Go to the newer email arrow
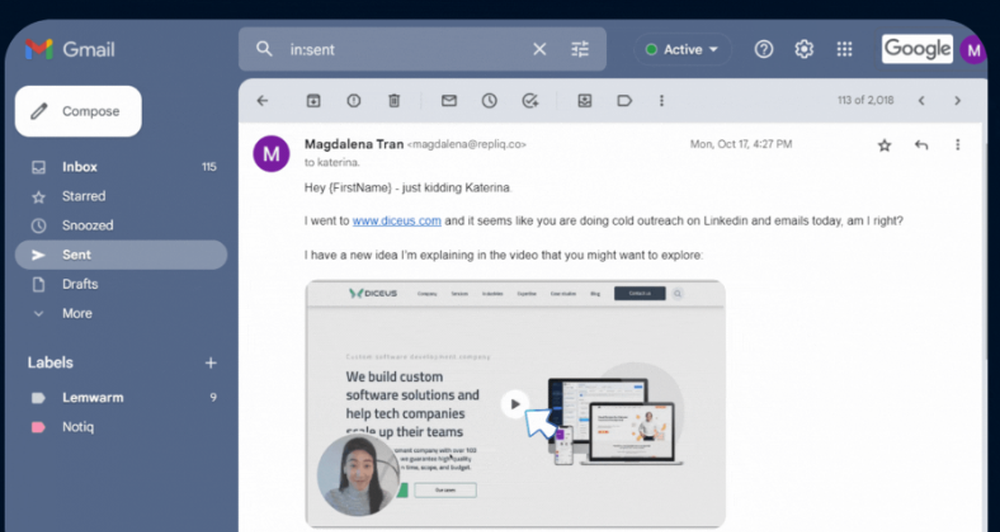This screenshot has width=1000, height=532. (922, 101)
